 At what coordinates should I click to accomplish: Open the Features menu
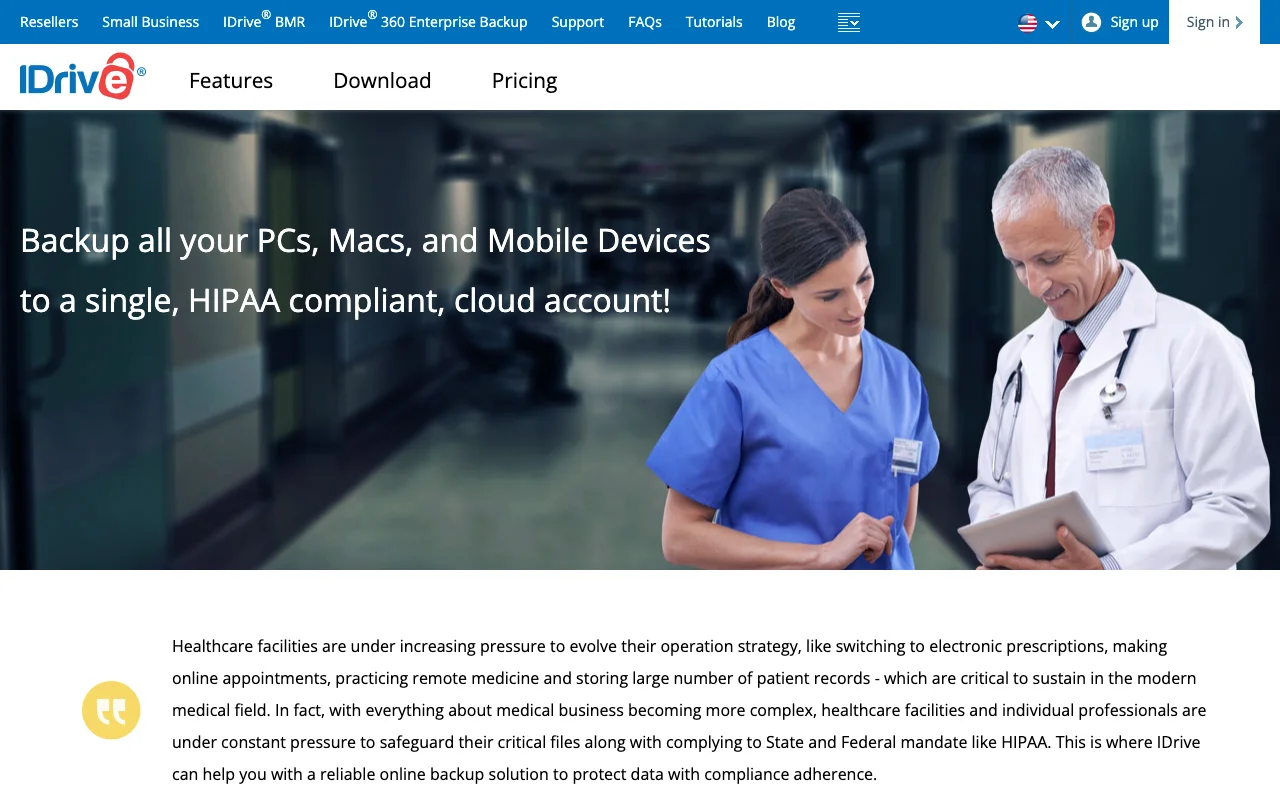(231, 80)
